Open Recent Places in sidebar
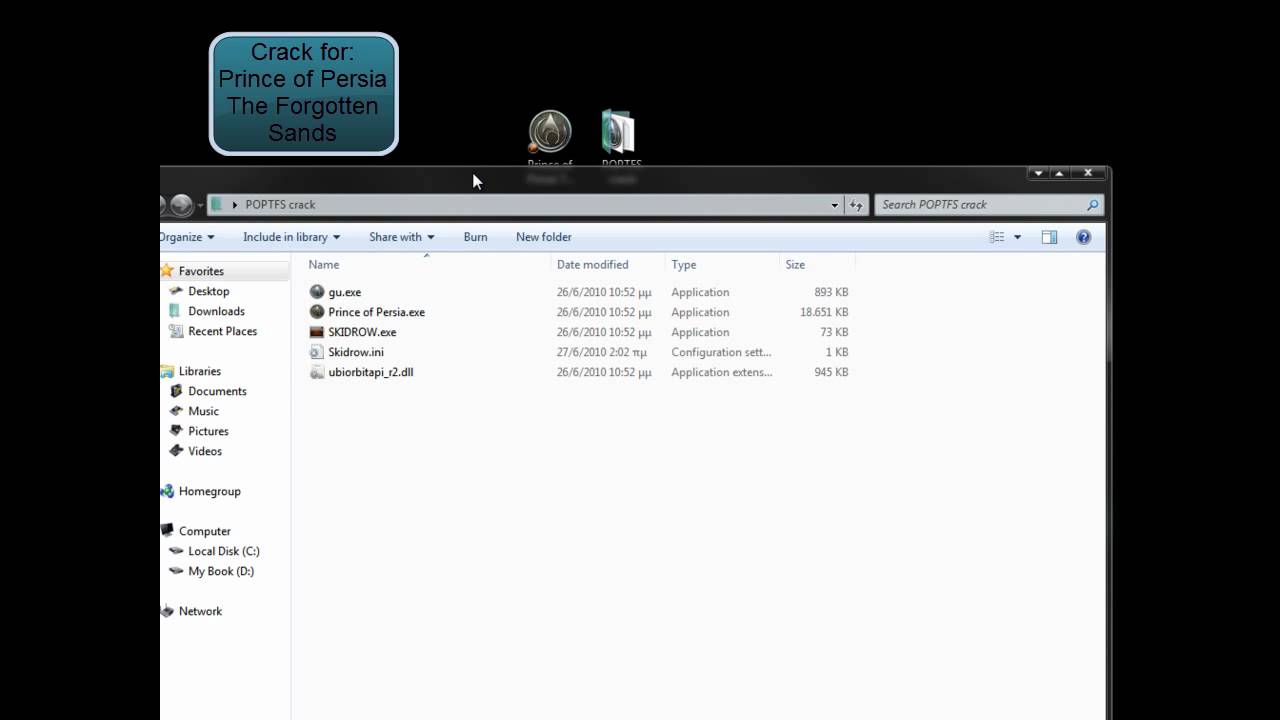This screenshot has height=720, width=1280. point(222,331)
